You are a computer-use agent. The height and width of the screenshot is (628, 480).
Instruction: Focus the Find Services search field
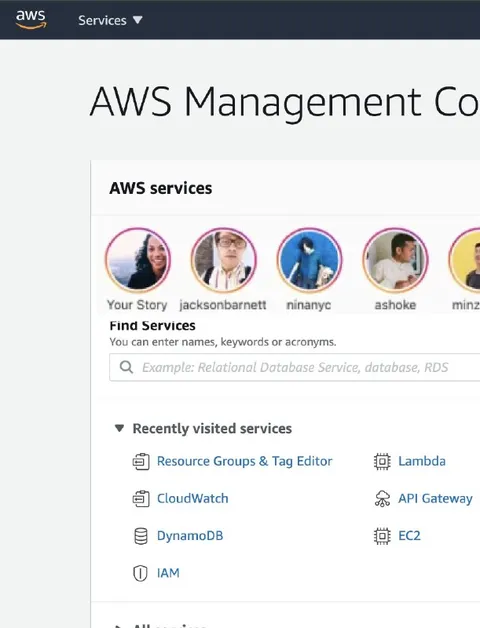click(x=294, y=367)
